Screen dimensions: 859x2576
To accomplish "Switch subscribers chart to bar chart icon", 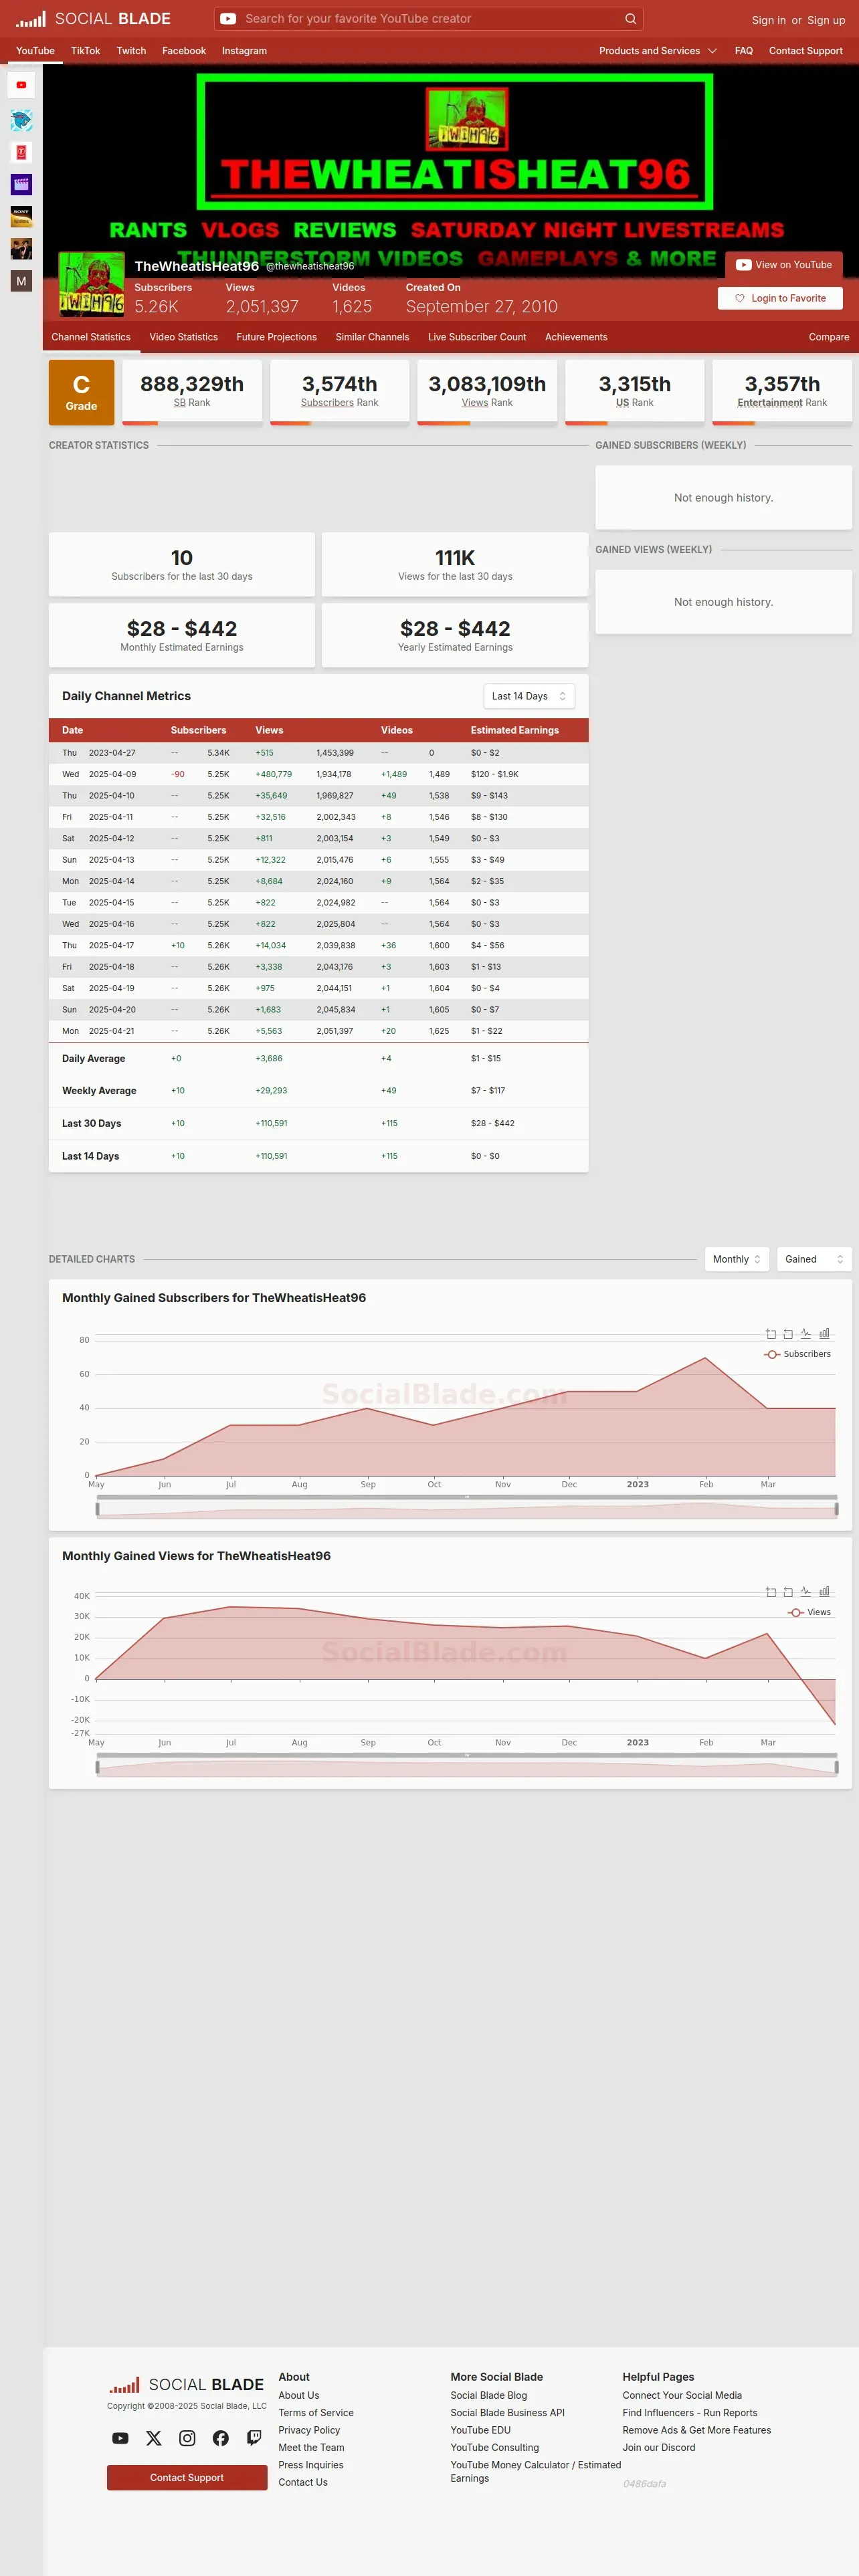I will (825, 1333).
